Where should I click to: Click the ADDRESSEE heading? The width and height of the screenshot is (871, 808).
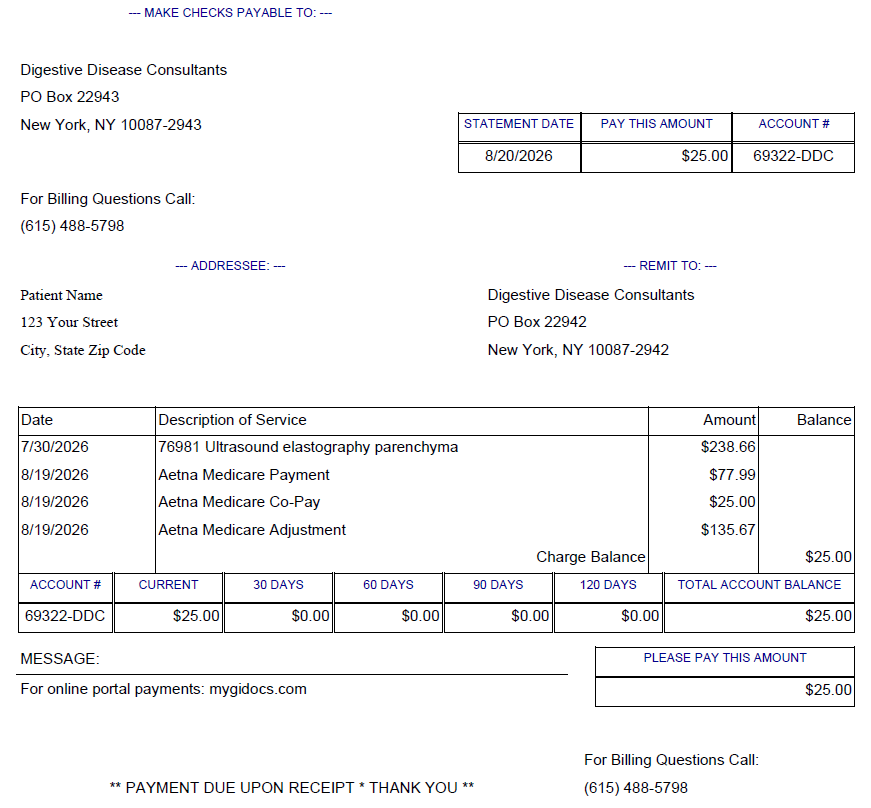(230, 266)
